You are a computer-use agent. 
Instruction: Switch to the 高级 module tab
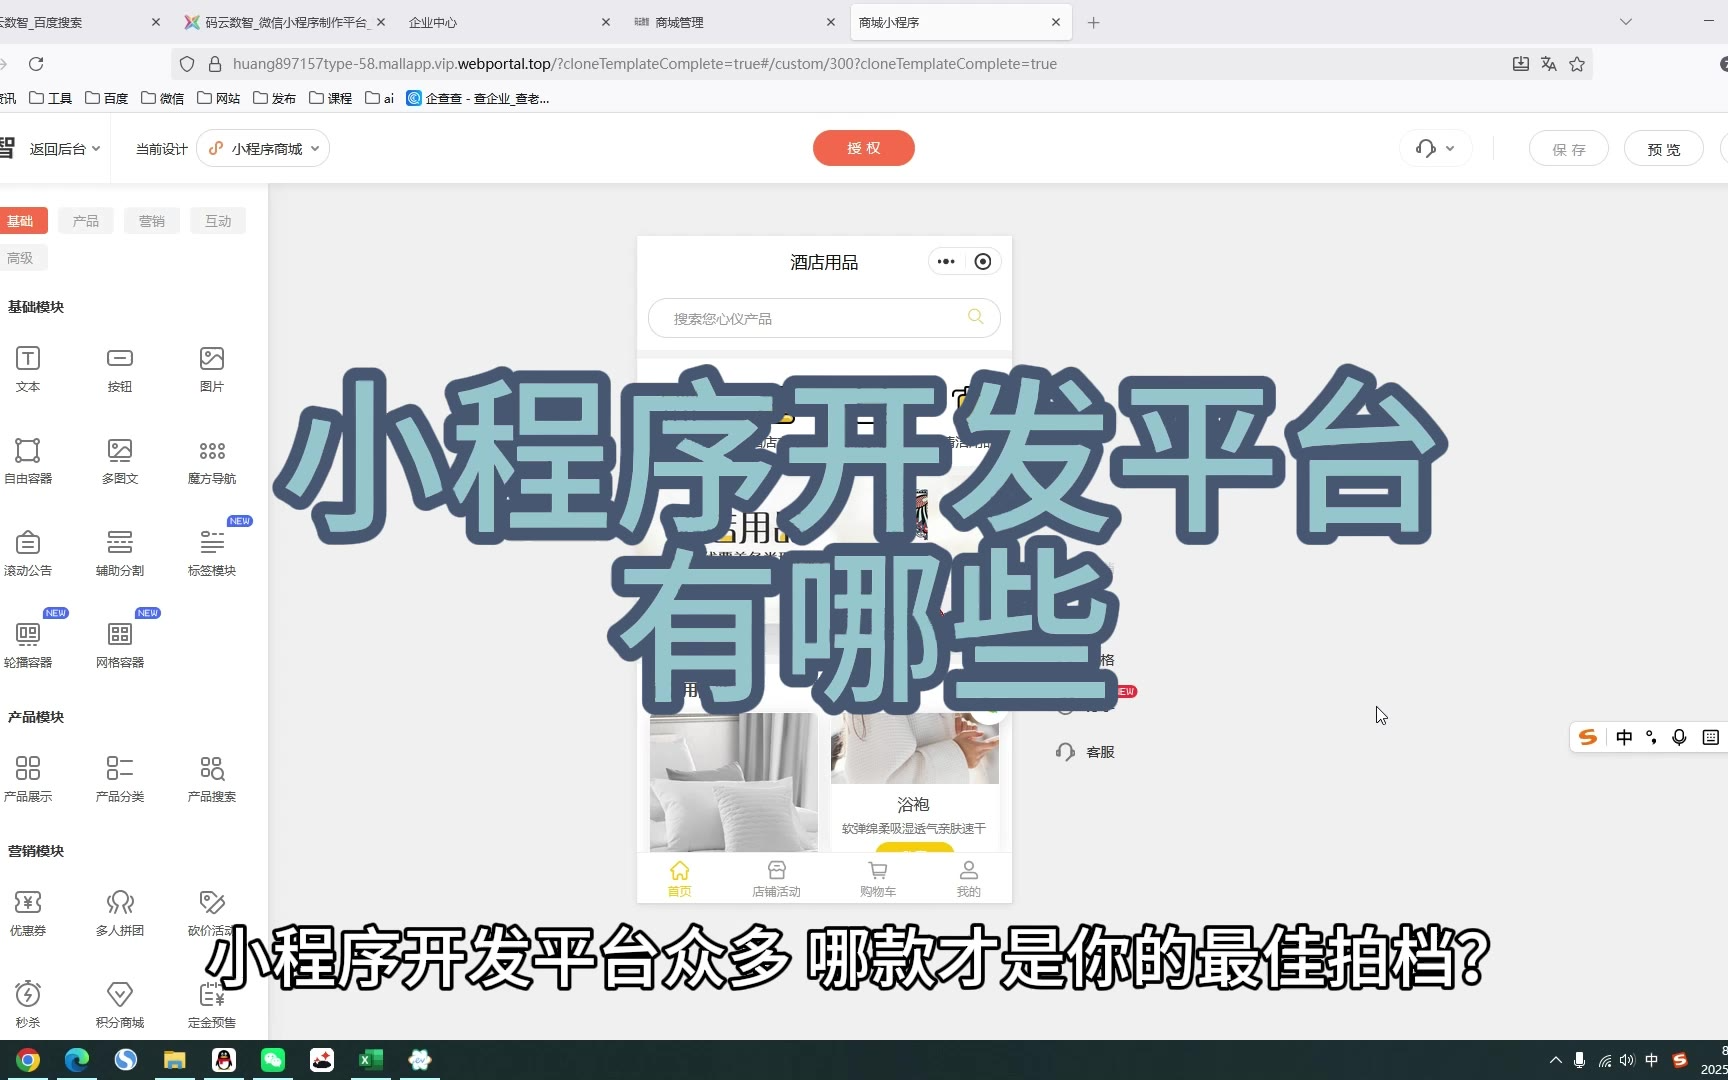click(x=20, y=258)
